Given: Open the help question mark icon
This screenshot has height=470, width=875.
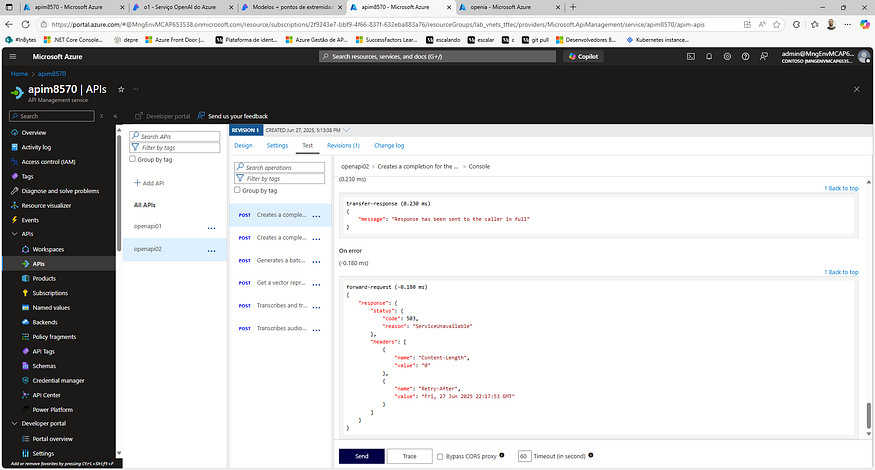Looking at the screenshot, I should tap(746, 56).
